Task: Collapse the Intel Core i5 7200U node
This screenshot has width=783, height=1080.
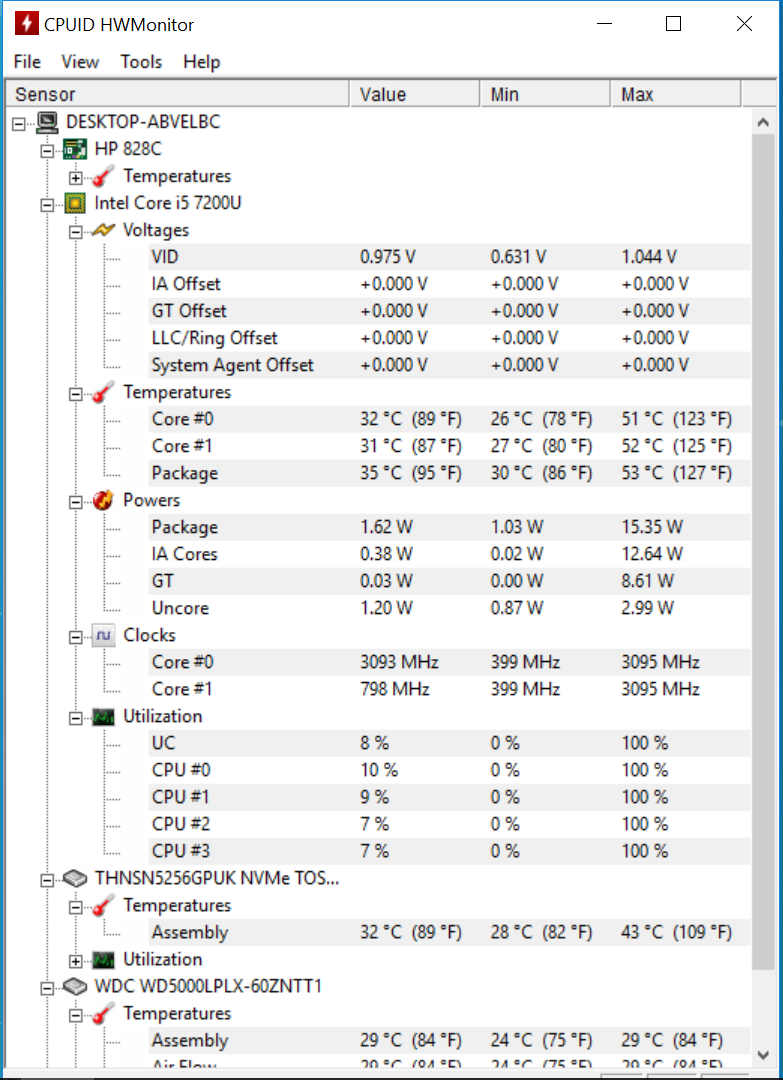Action: pyautogui.click(x=47, y=205)
